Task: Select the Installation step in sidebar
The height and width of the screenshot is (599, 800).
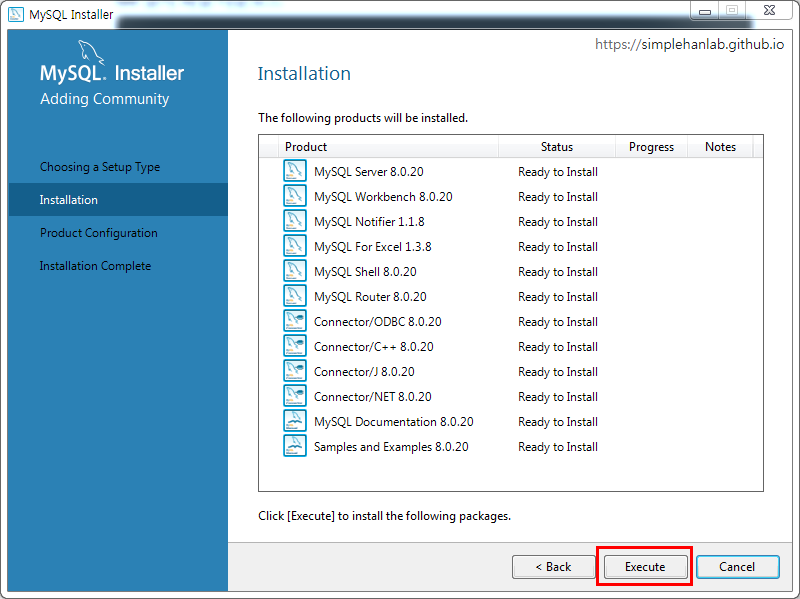Action: (x=118, y=199)
